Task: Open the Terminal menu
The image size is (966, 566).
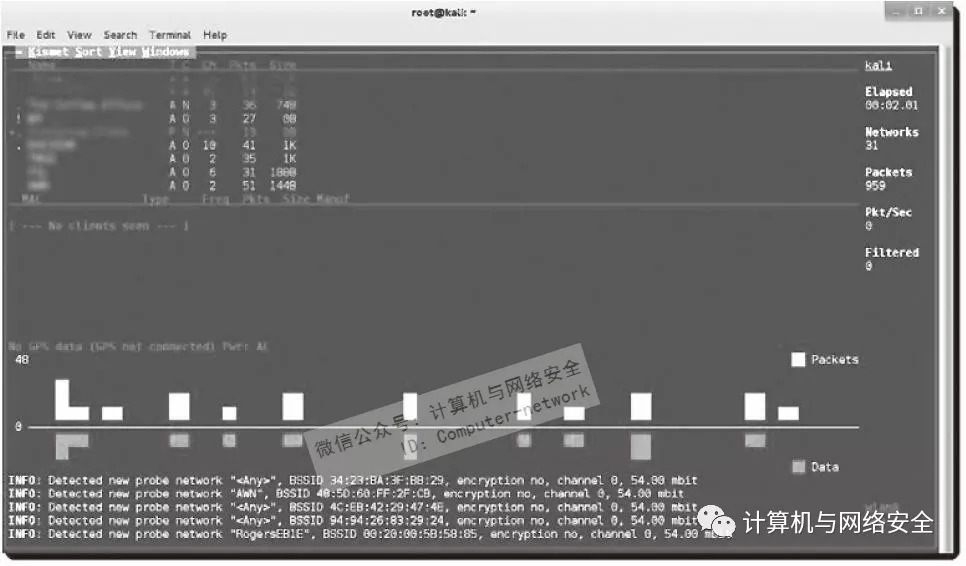Action: point(170,35)
